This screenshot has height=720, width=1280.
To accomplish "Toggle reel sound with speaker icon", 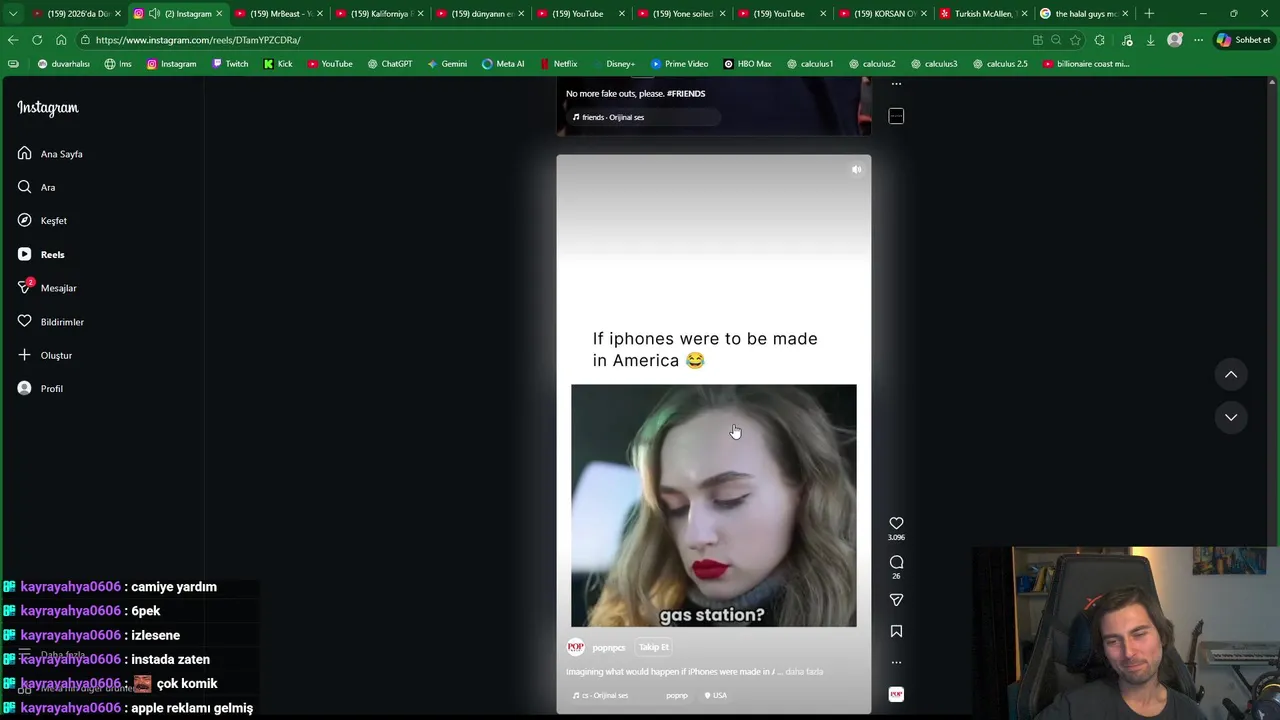I will pos(856,170).
